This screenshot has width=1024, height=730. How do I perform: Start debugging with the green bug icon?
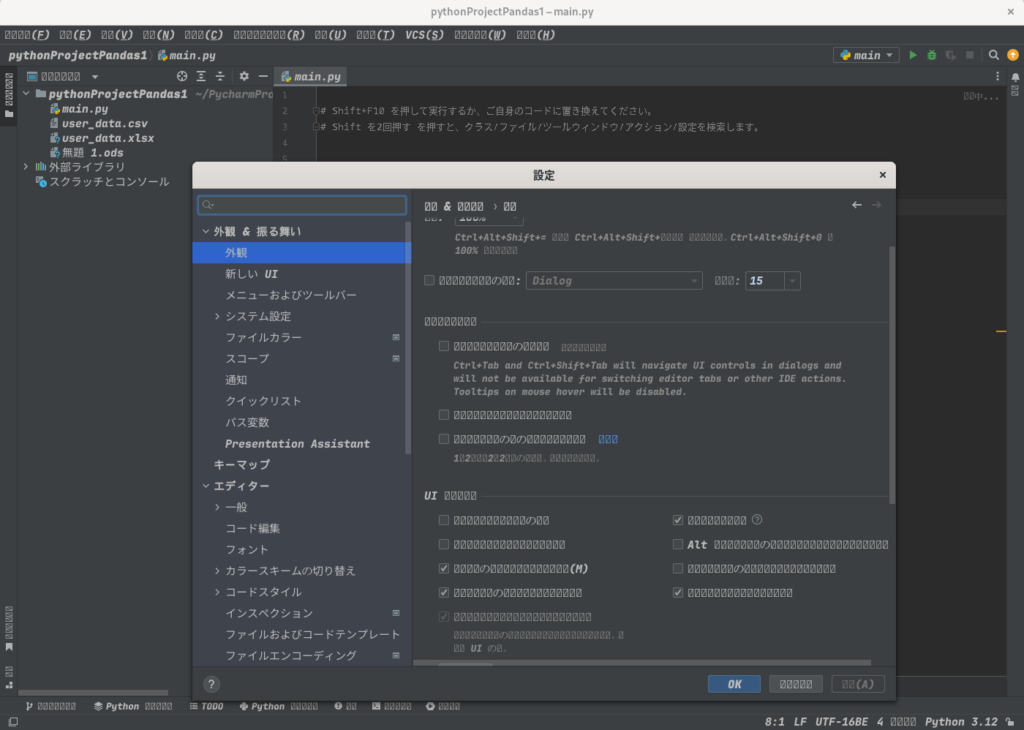tap(932, 56)
